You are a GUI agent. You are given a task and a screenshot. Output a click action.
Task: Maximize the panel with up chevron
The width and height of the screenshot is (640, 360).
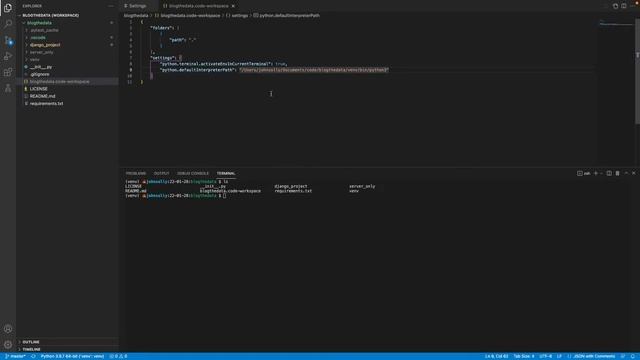[626, 173]
